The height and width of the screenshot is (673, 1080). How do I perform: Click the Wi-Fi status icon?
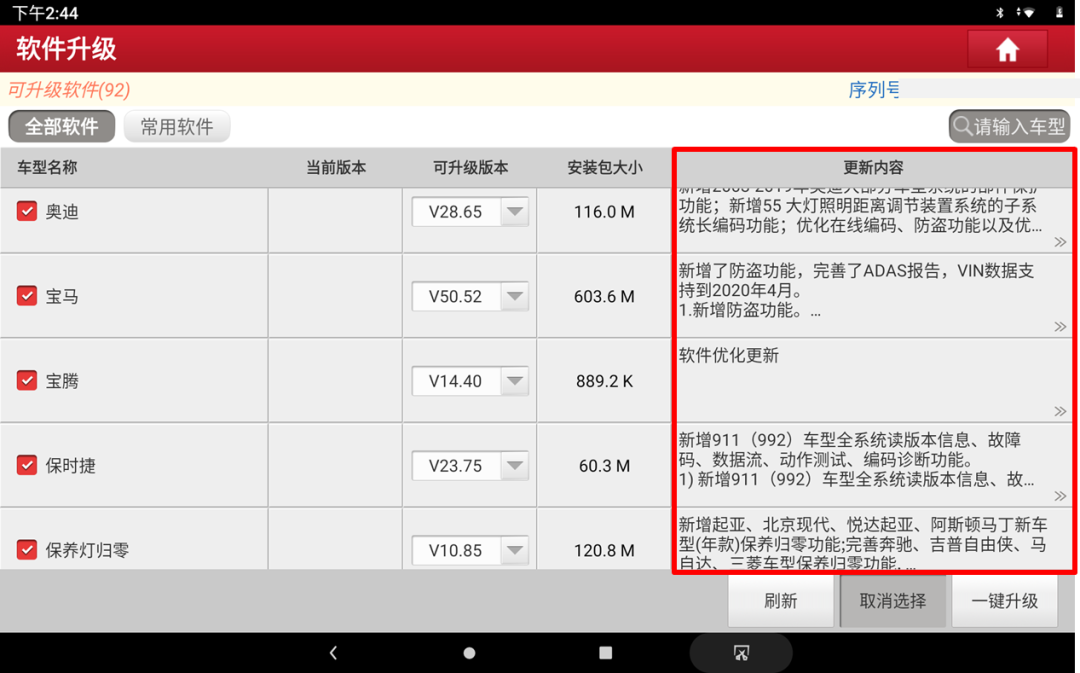(x=1027, y=12)
